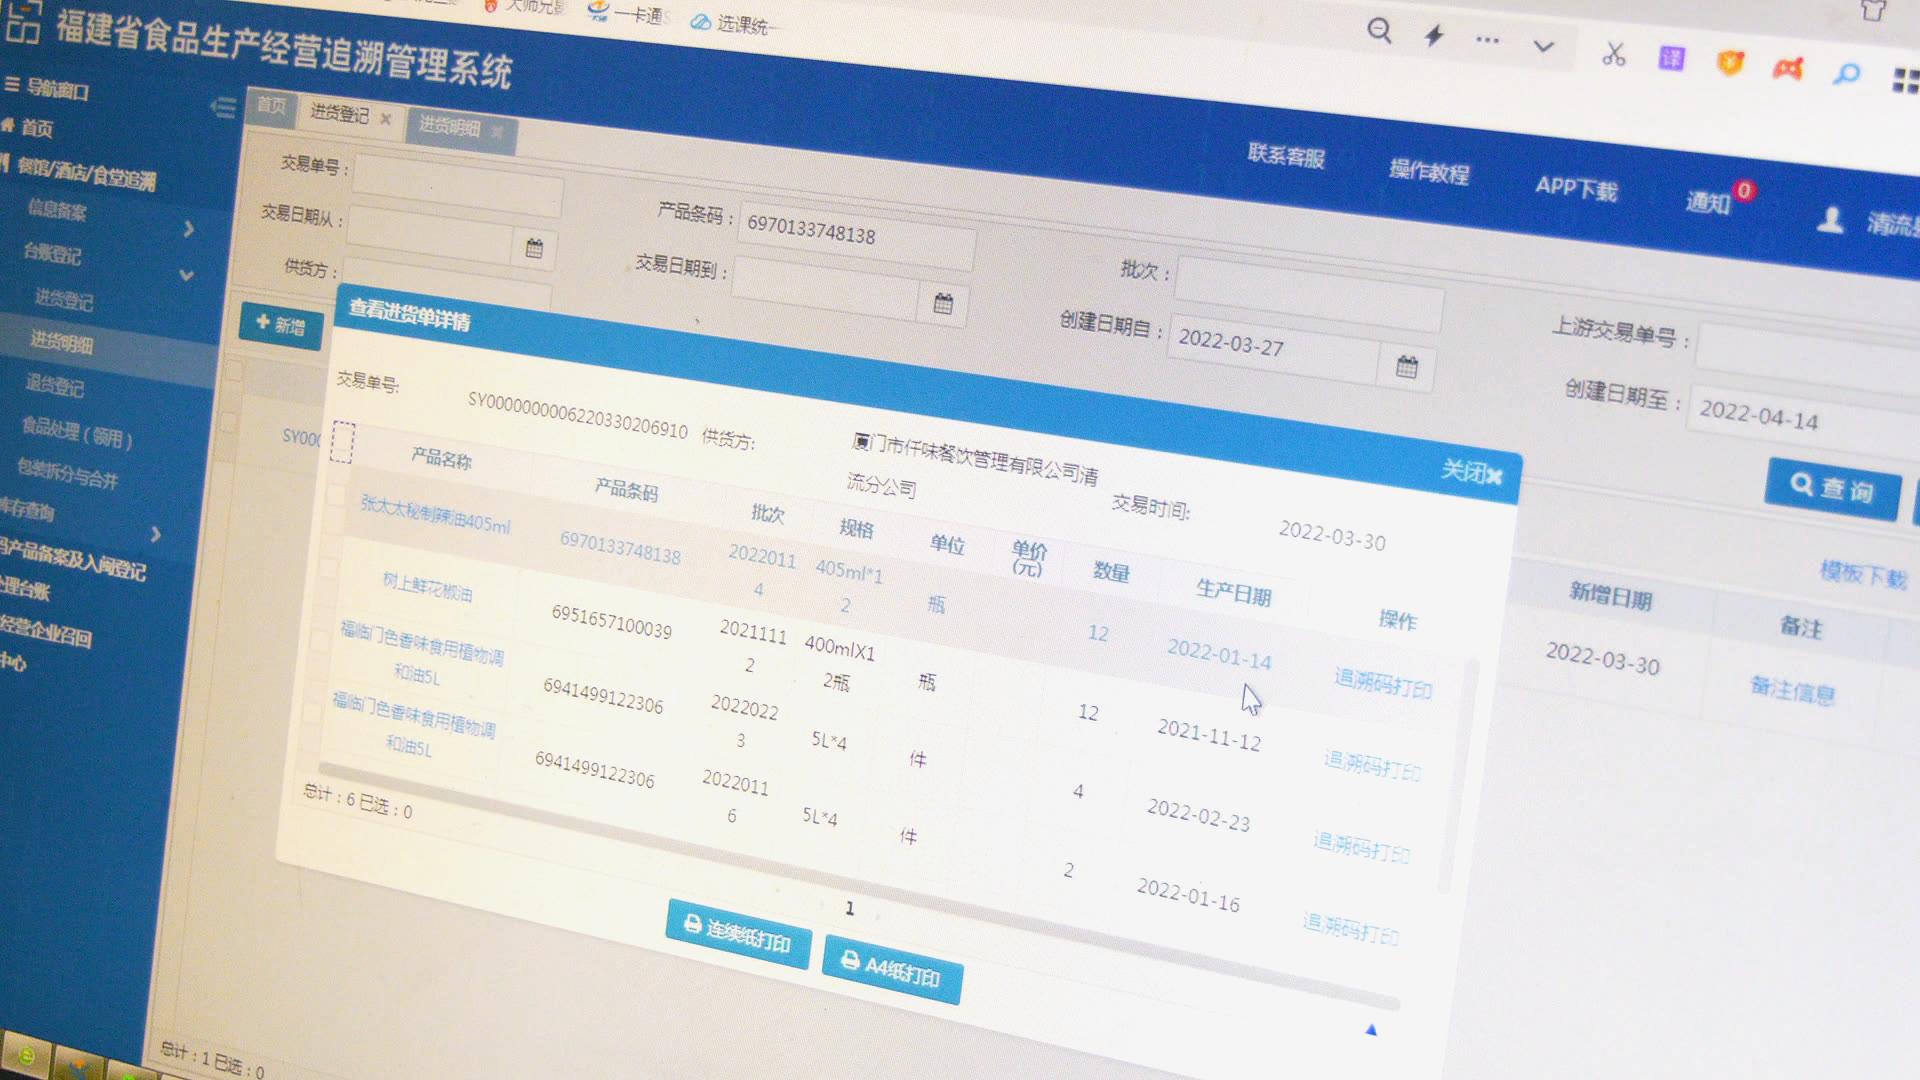This screenshot has height=1080, width=1920.
Task: Open 通知 notifications in the header
Action: click(x=1707, y=202)
